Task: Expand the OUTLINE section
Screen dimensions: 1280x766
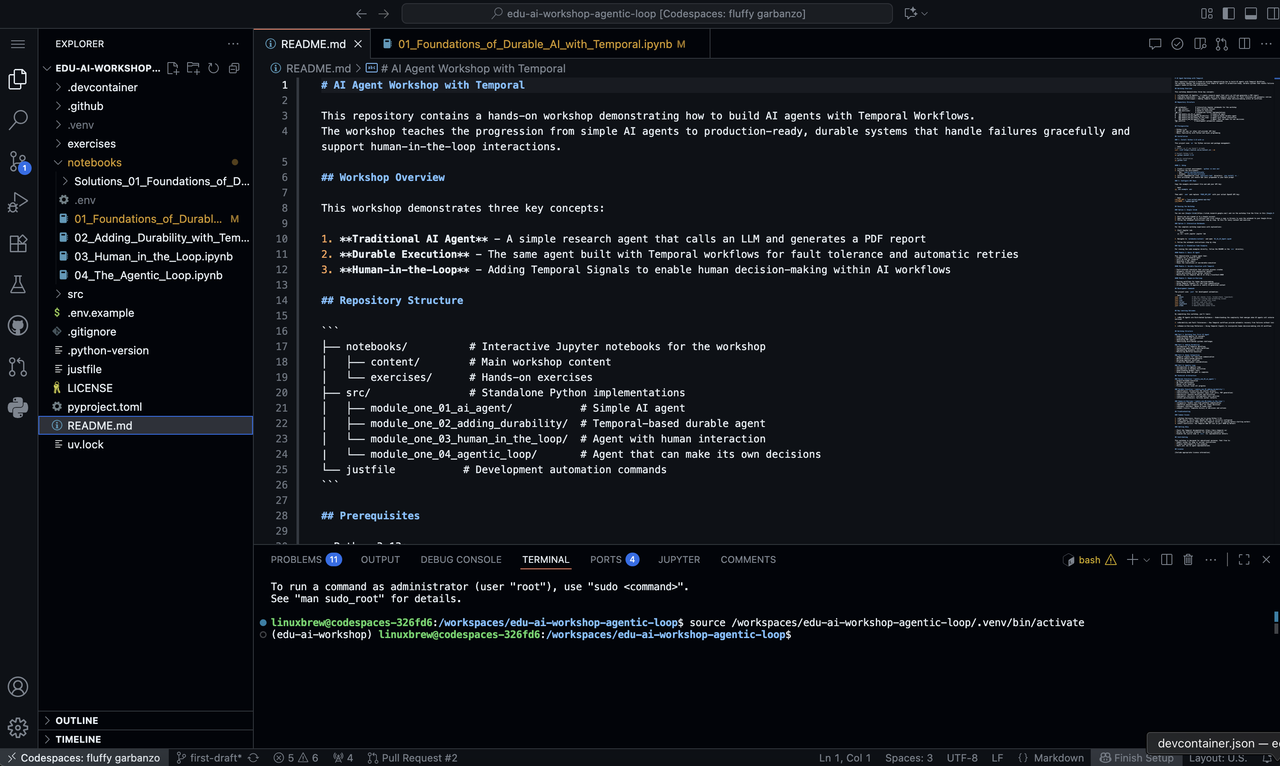Action: 146,720
